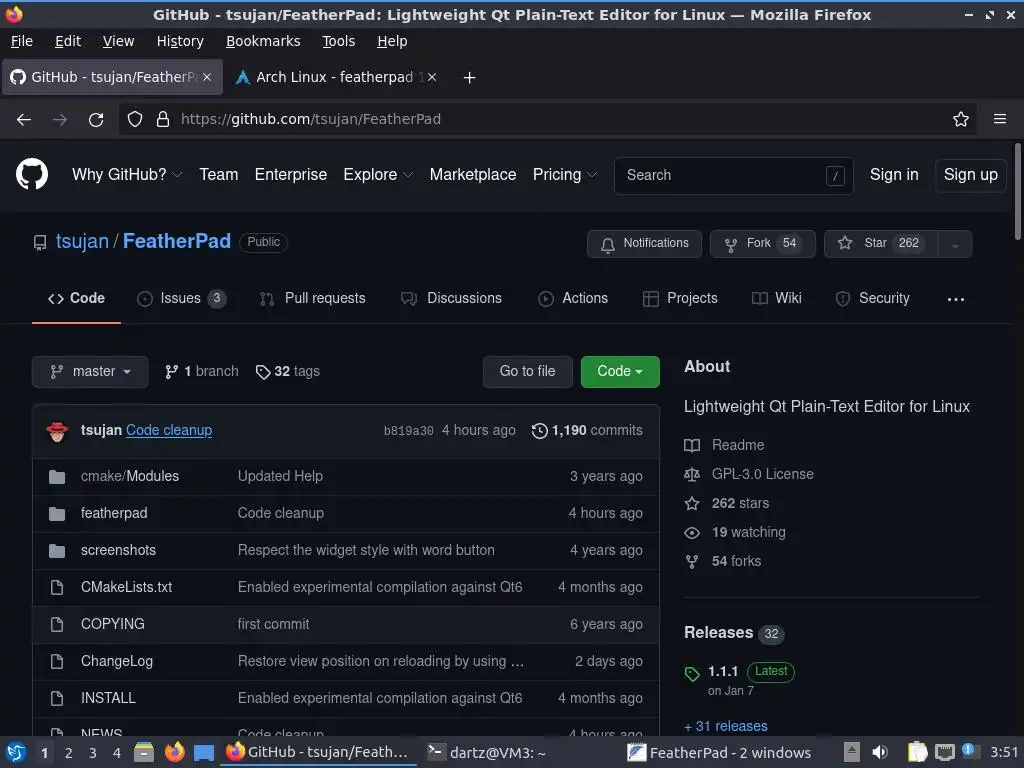Open the GPL-3.0 License link
This screenshot has width=1024, height=768.
pos(762,474)
